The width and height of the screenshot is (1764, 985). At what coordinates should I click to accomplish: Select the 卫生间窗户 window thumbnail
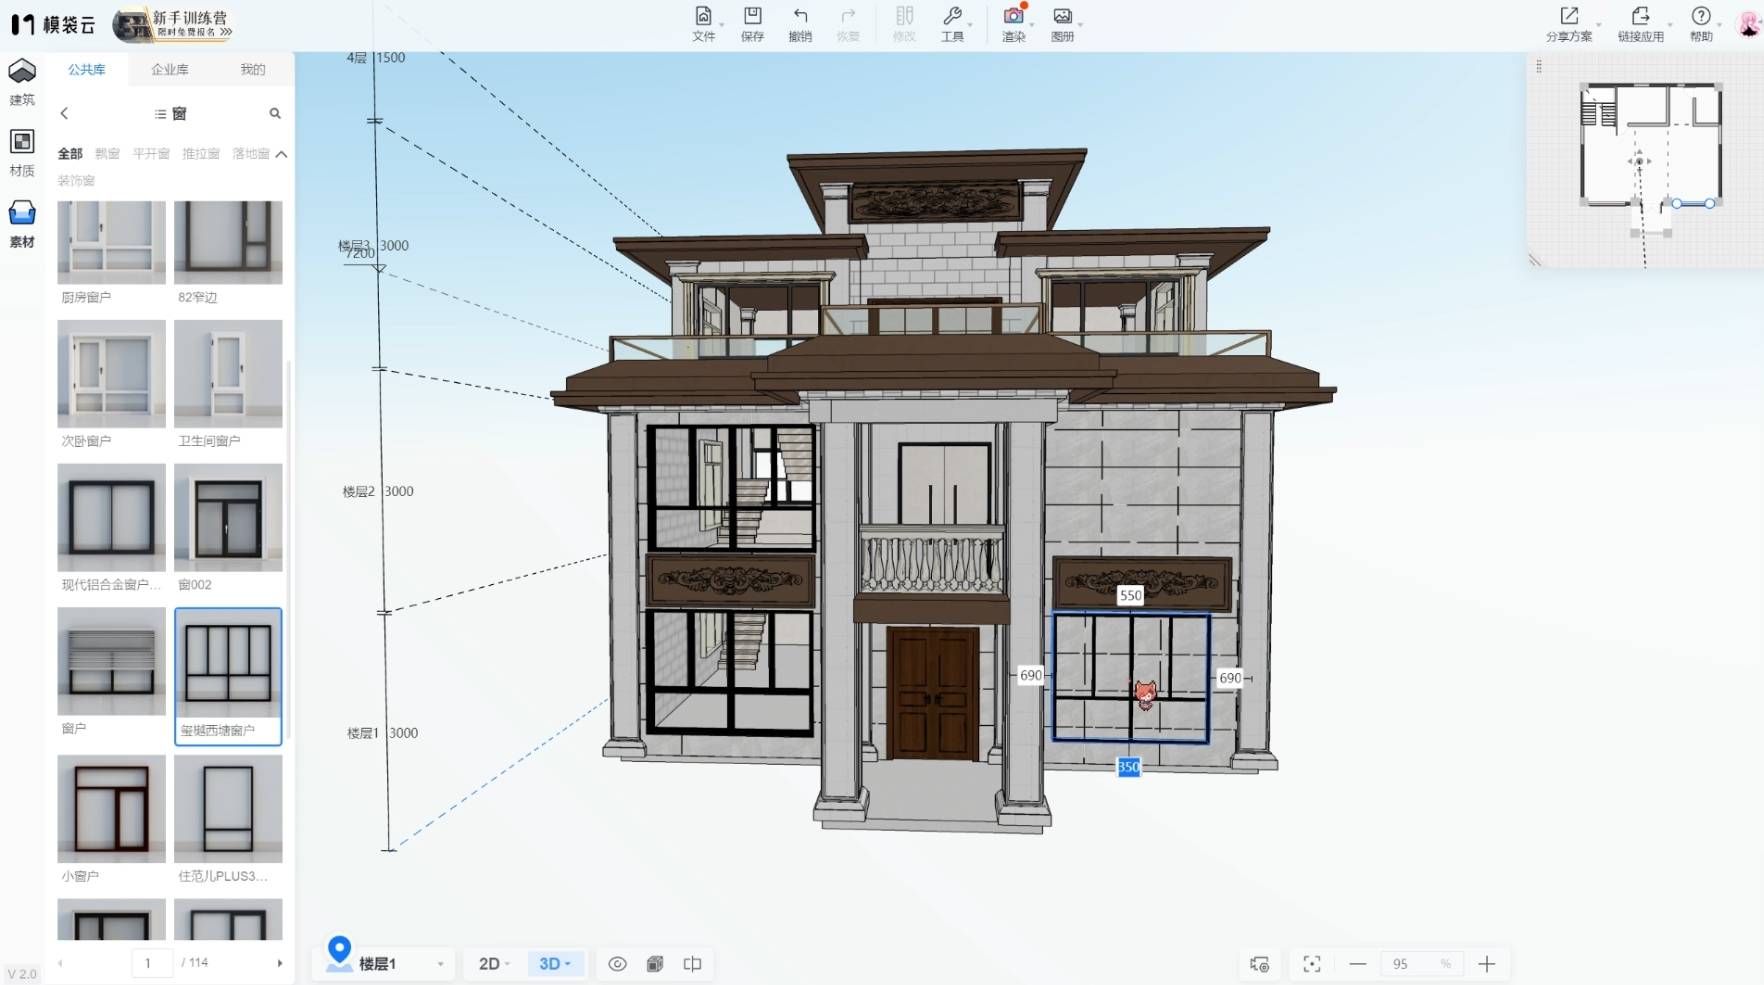(x=228, y=374)
